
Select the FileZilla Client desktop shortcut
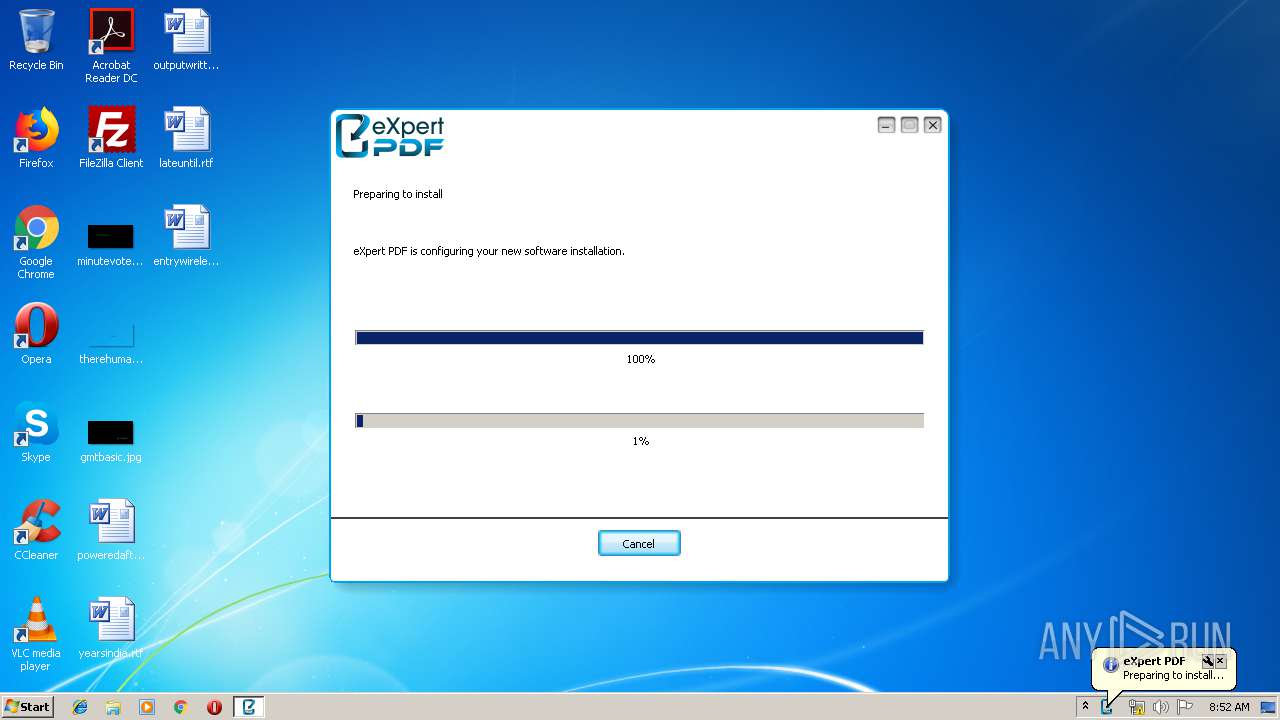[x=111, y=138]
